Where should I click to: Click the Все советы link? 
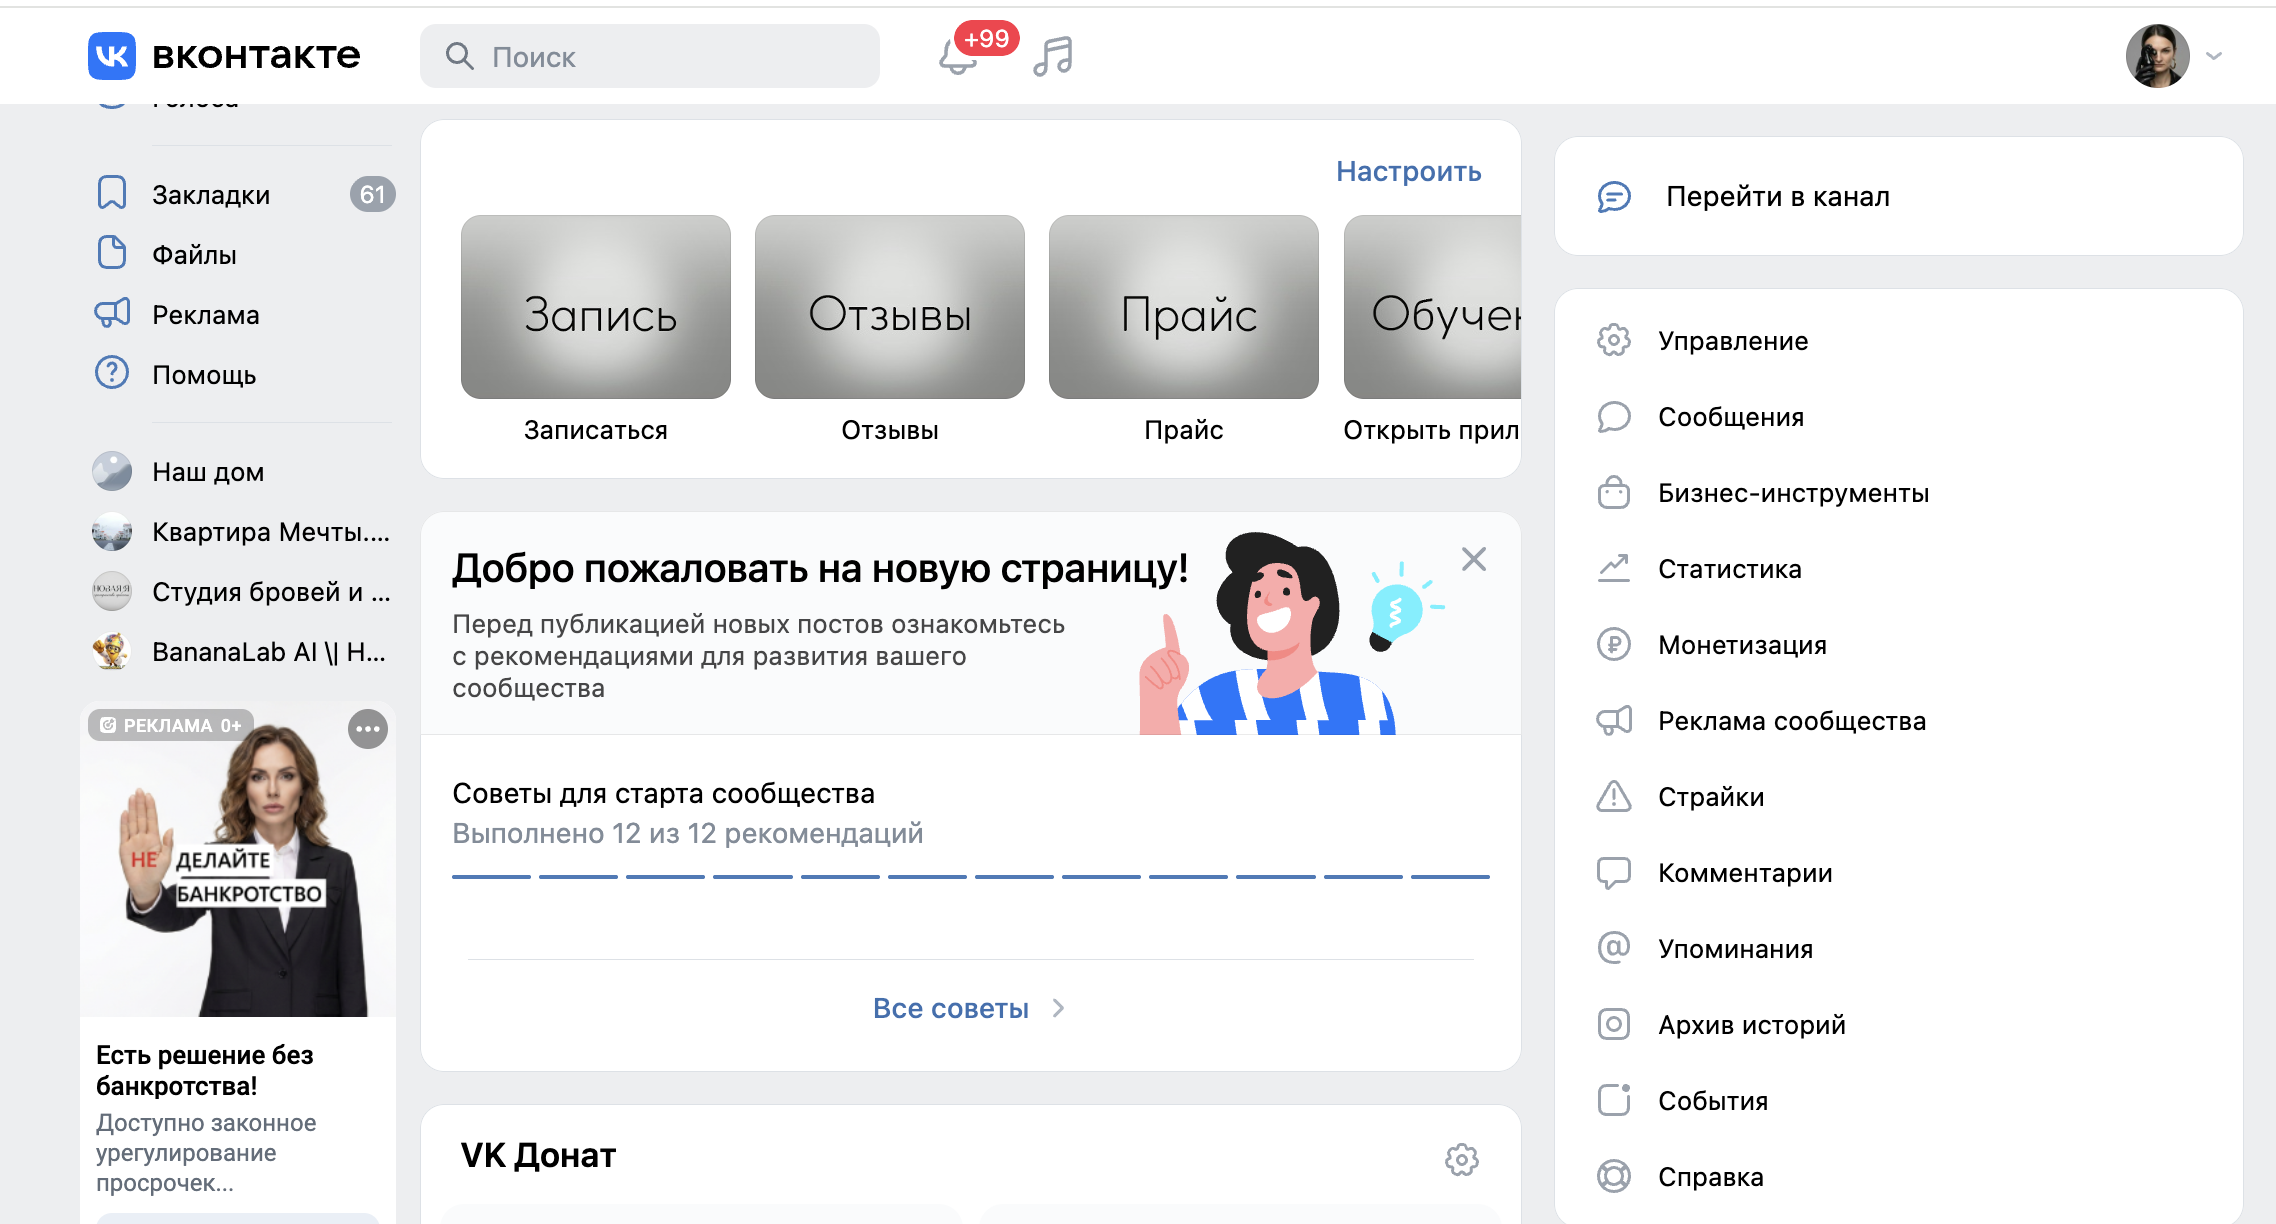click(951, 1008)
